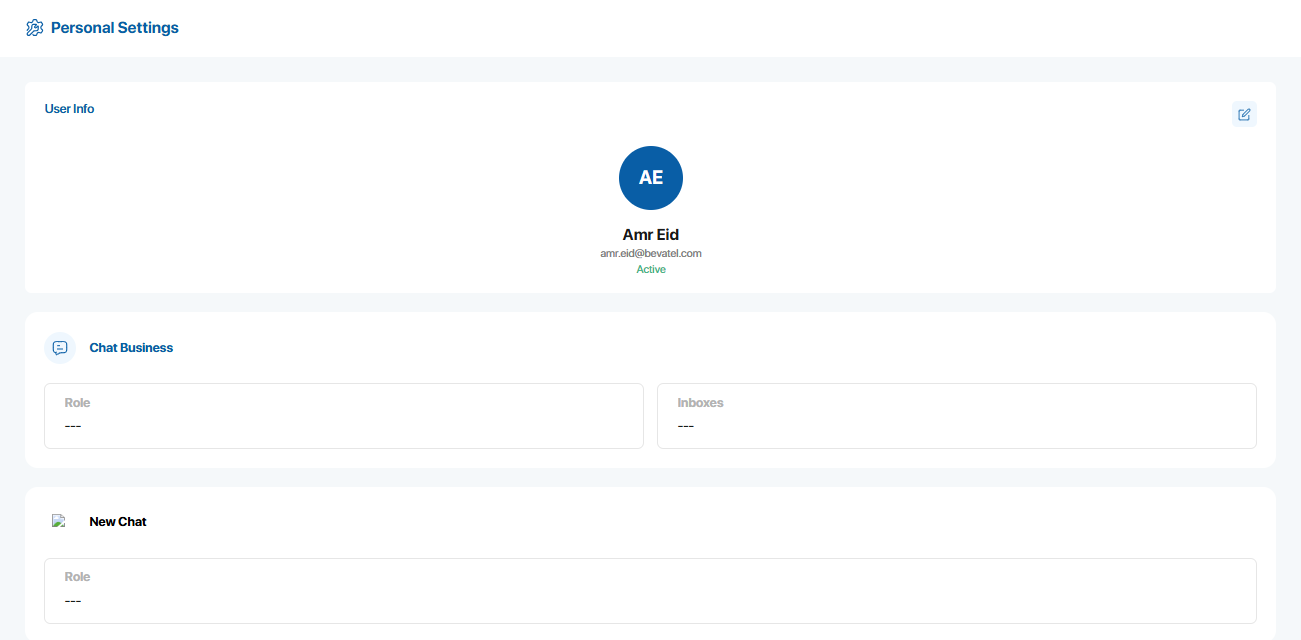Click the Role label in New Chat
The image size is (1301, 640).
coord(77,577)
